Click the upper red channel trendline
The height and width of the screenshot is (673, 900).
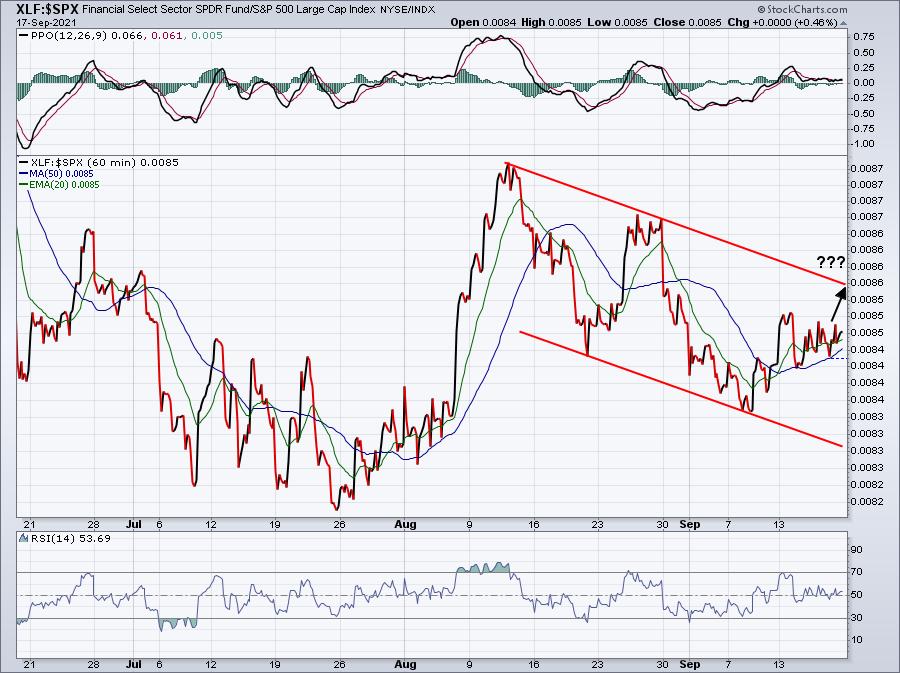(677, 223)
